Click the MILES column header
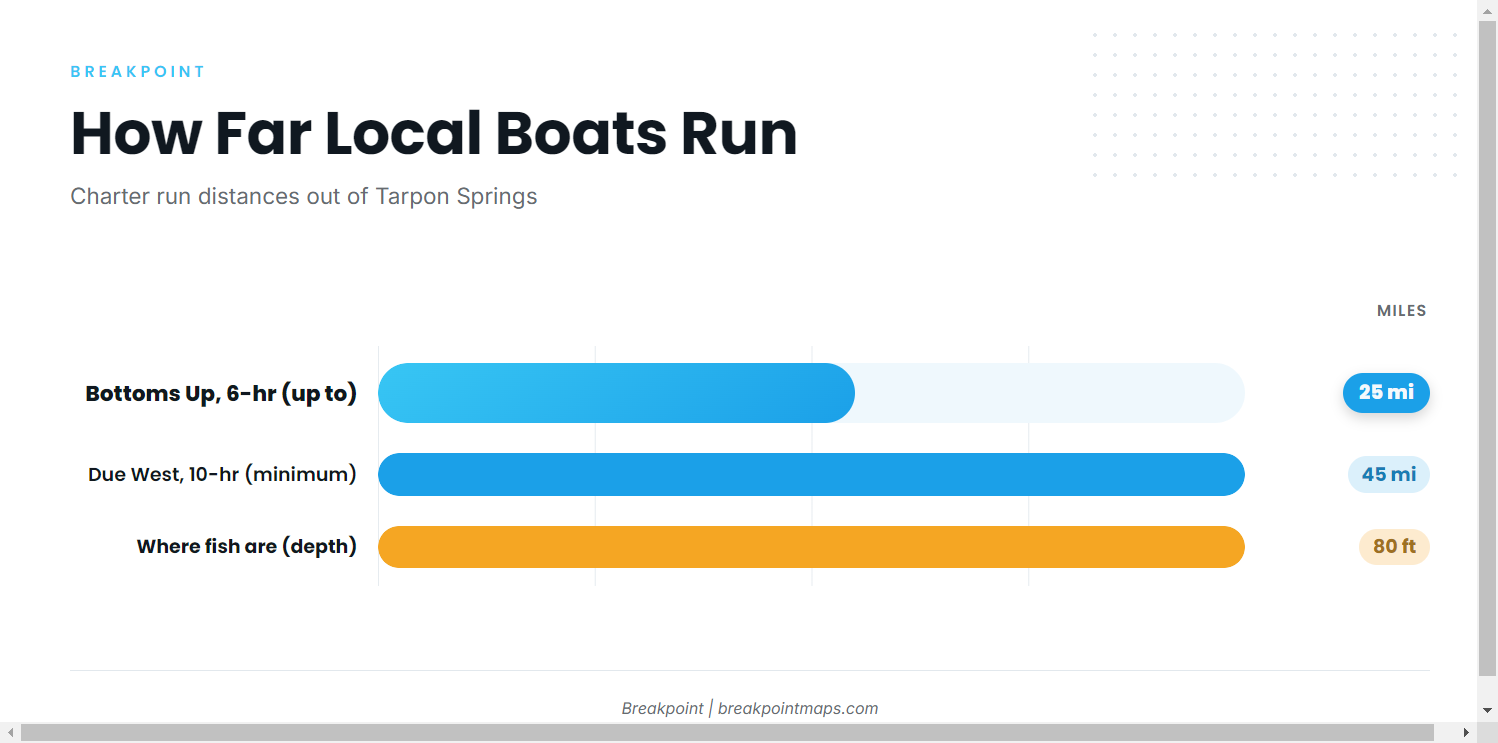The image size is (1498, 743). (x=1402, y=311)
